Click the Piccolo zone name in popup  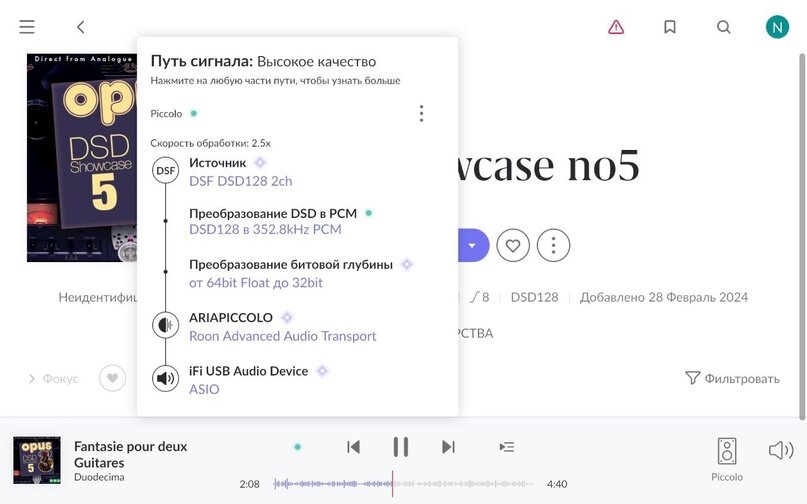(x=166, y=114)
